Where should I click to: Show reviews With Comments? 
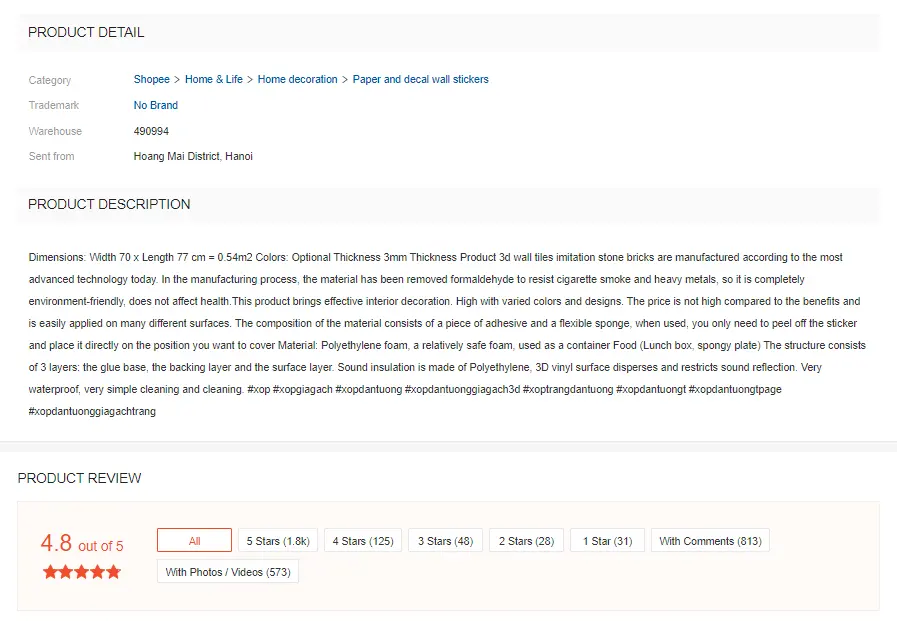pos(710,540)
